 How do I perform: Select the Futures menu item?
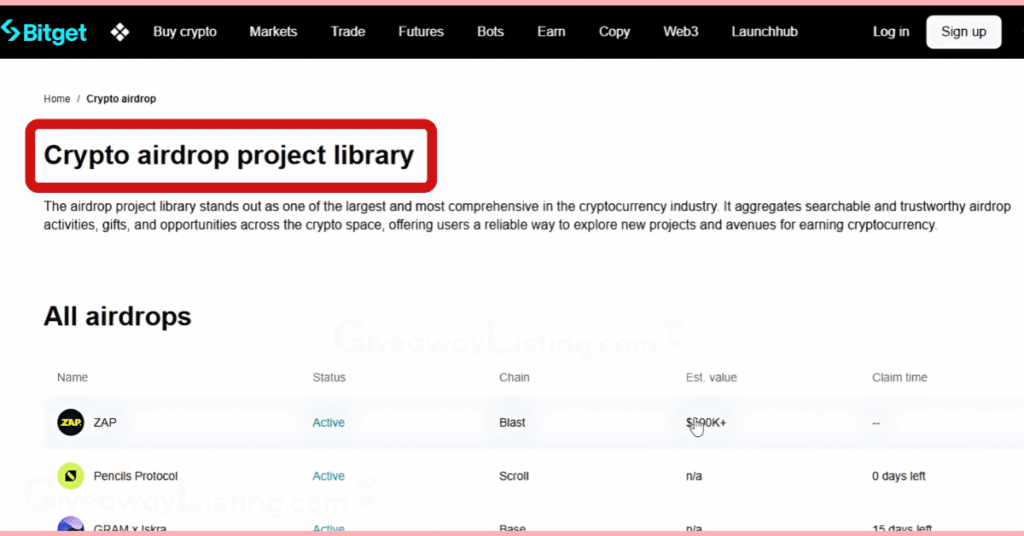[x=421, y=31]
